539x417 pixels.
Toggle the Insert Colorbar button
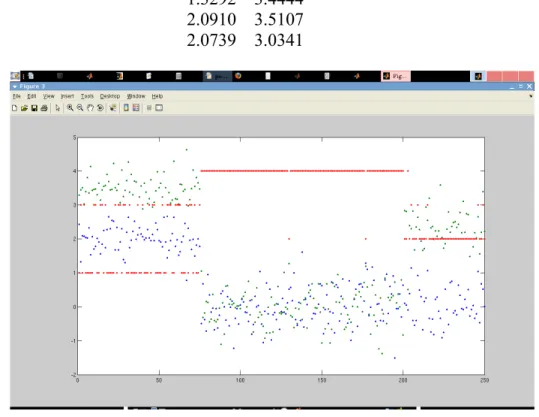tap(126, 108)
